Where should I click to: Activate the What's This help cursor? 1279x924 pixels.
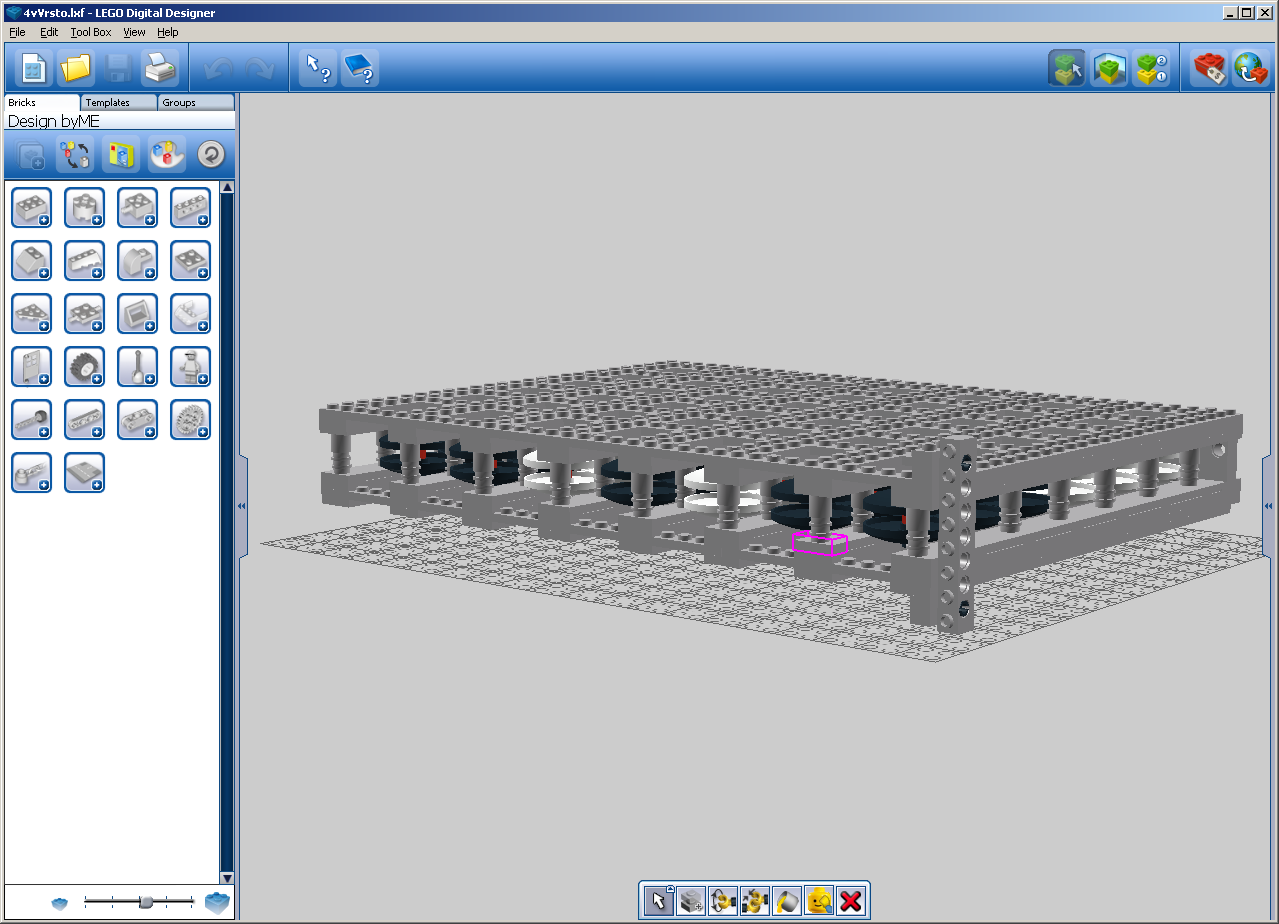(x=318, y=68)
